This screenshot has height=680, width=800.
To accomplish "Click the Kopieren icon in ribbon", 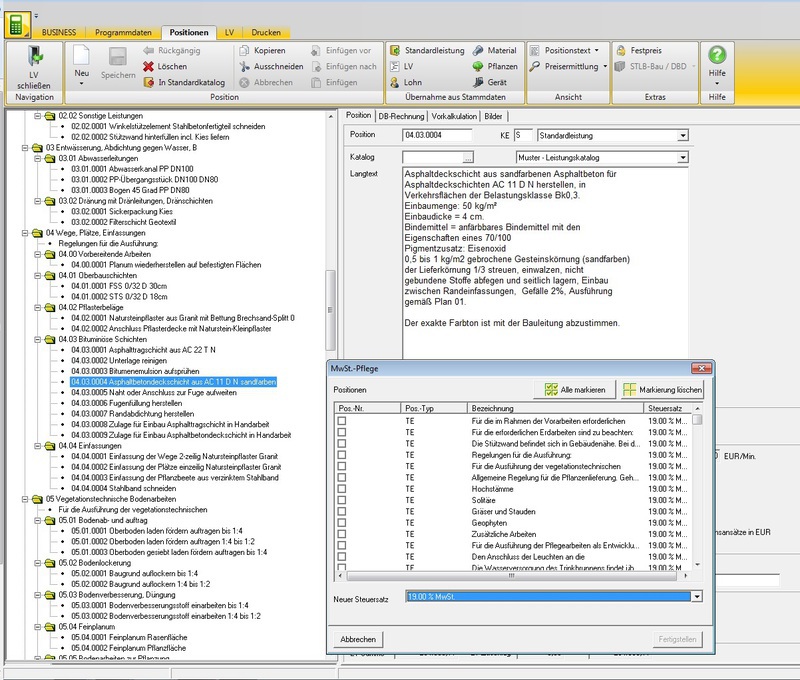I will (x=246, y=50).
